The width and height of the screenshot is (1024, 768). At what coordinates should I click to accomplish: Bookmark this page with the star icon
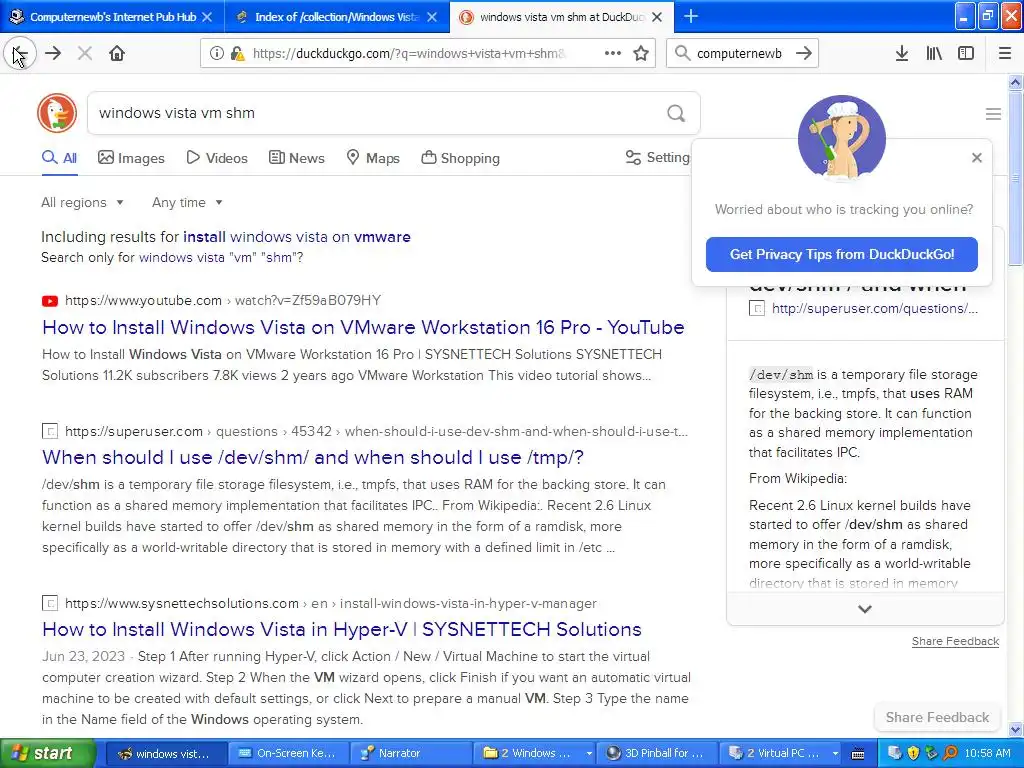[x=641, y=54]
